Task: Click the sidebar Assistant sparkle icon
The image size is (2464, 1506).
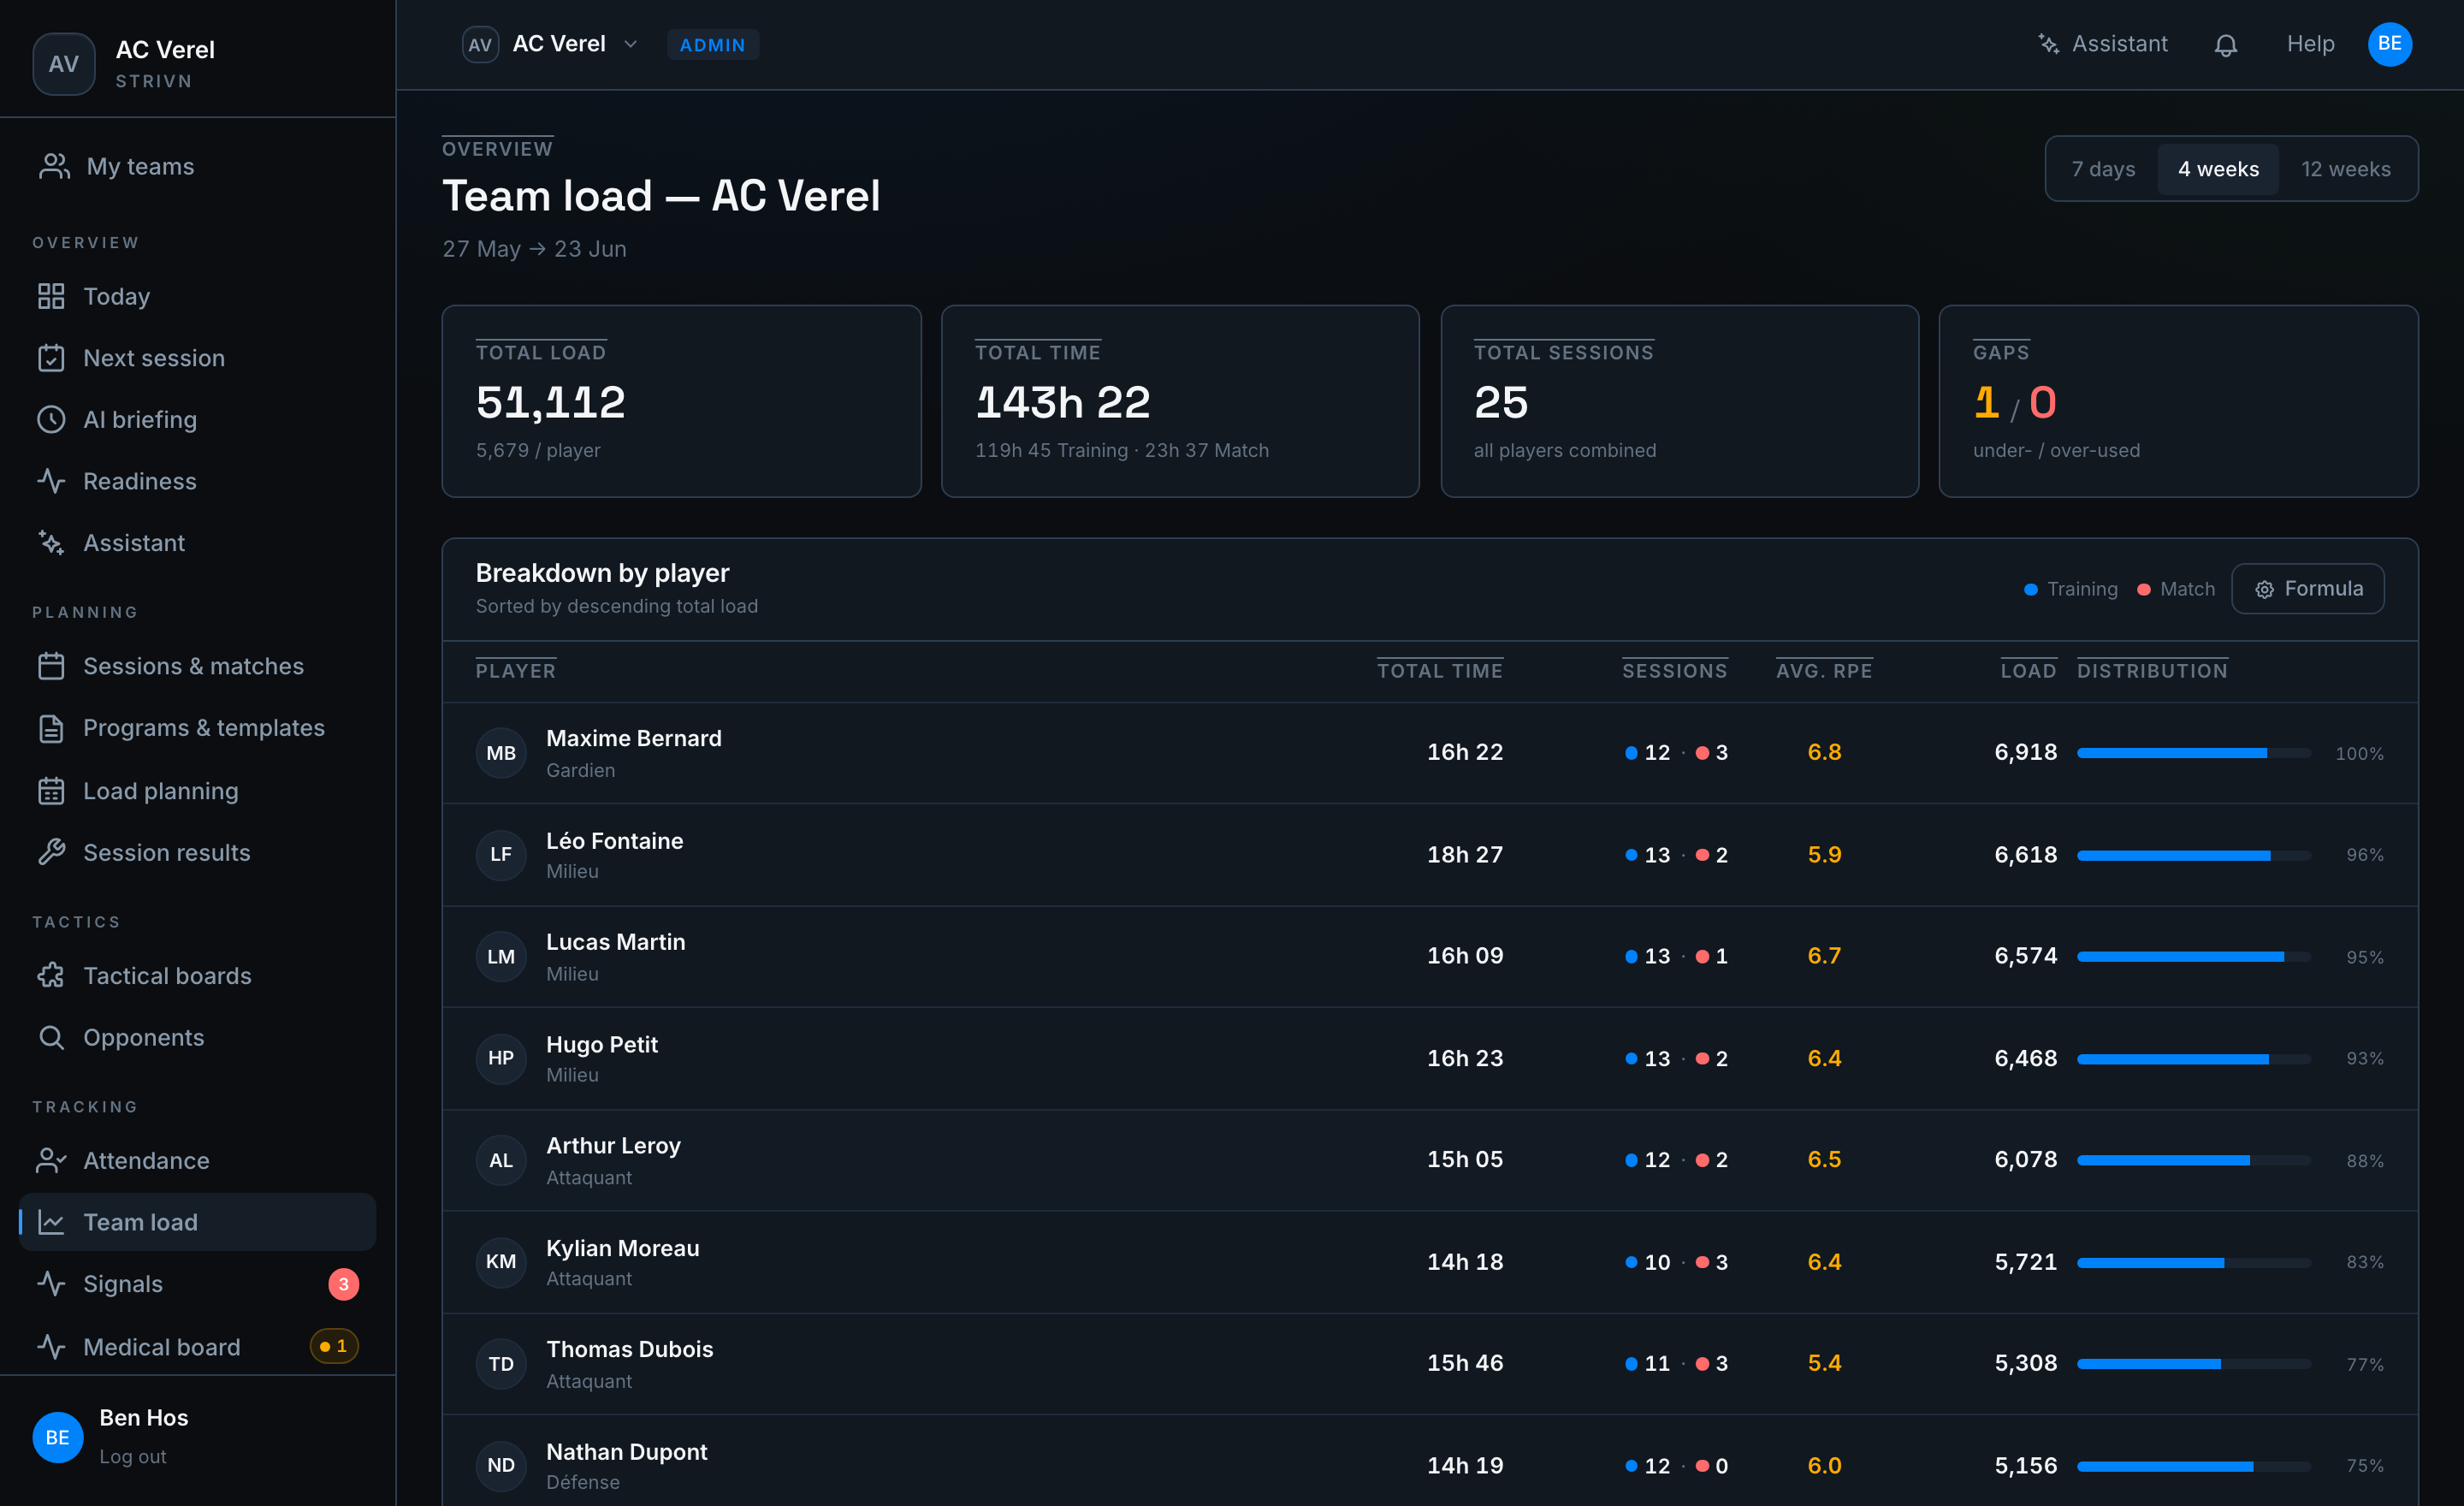Action: pyautogui.click(x=51, y=543)
